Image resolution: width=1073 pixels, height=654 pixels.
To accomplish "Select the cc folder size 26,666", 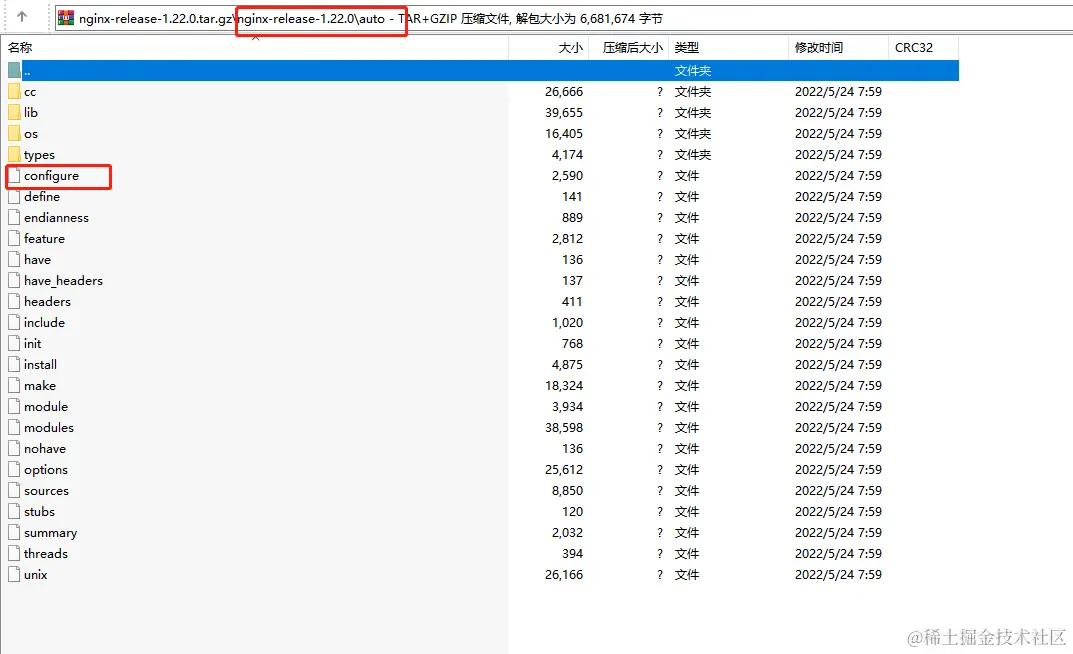I will 564,92.
